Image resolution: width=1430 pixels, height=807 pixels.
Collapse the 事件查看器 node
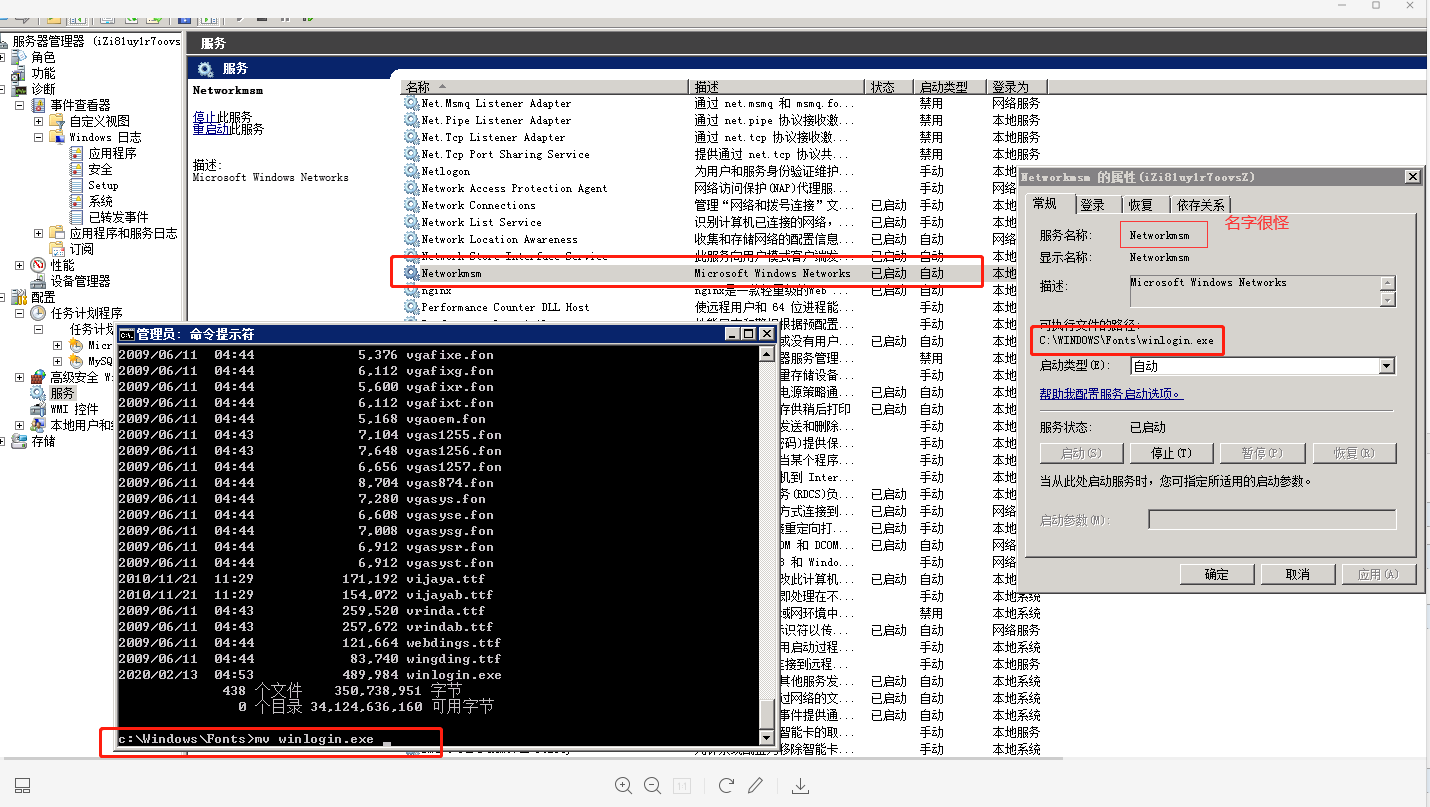point(20,105)
